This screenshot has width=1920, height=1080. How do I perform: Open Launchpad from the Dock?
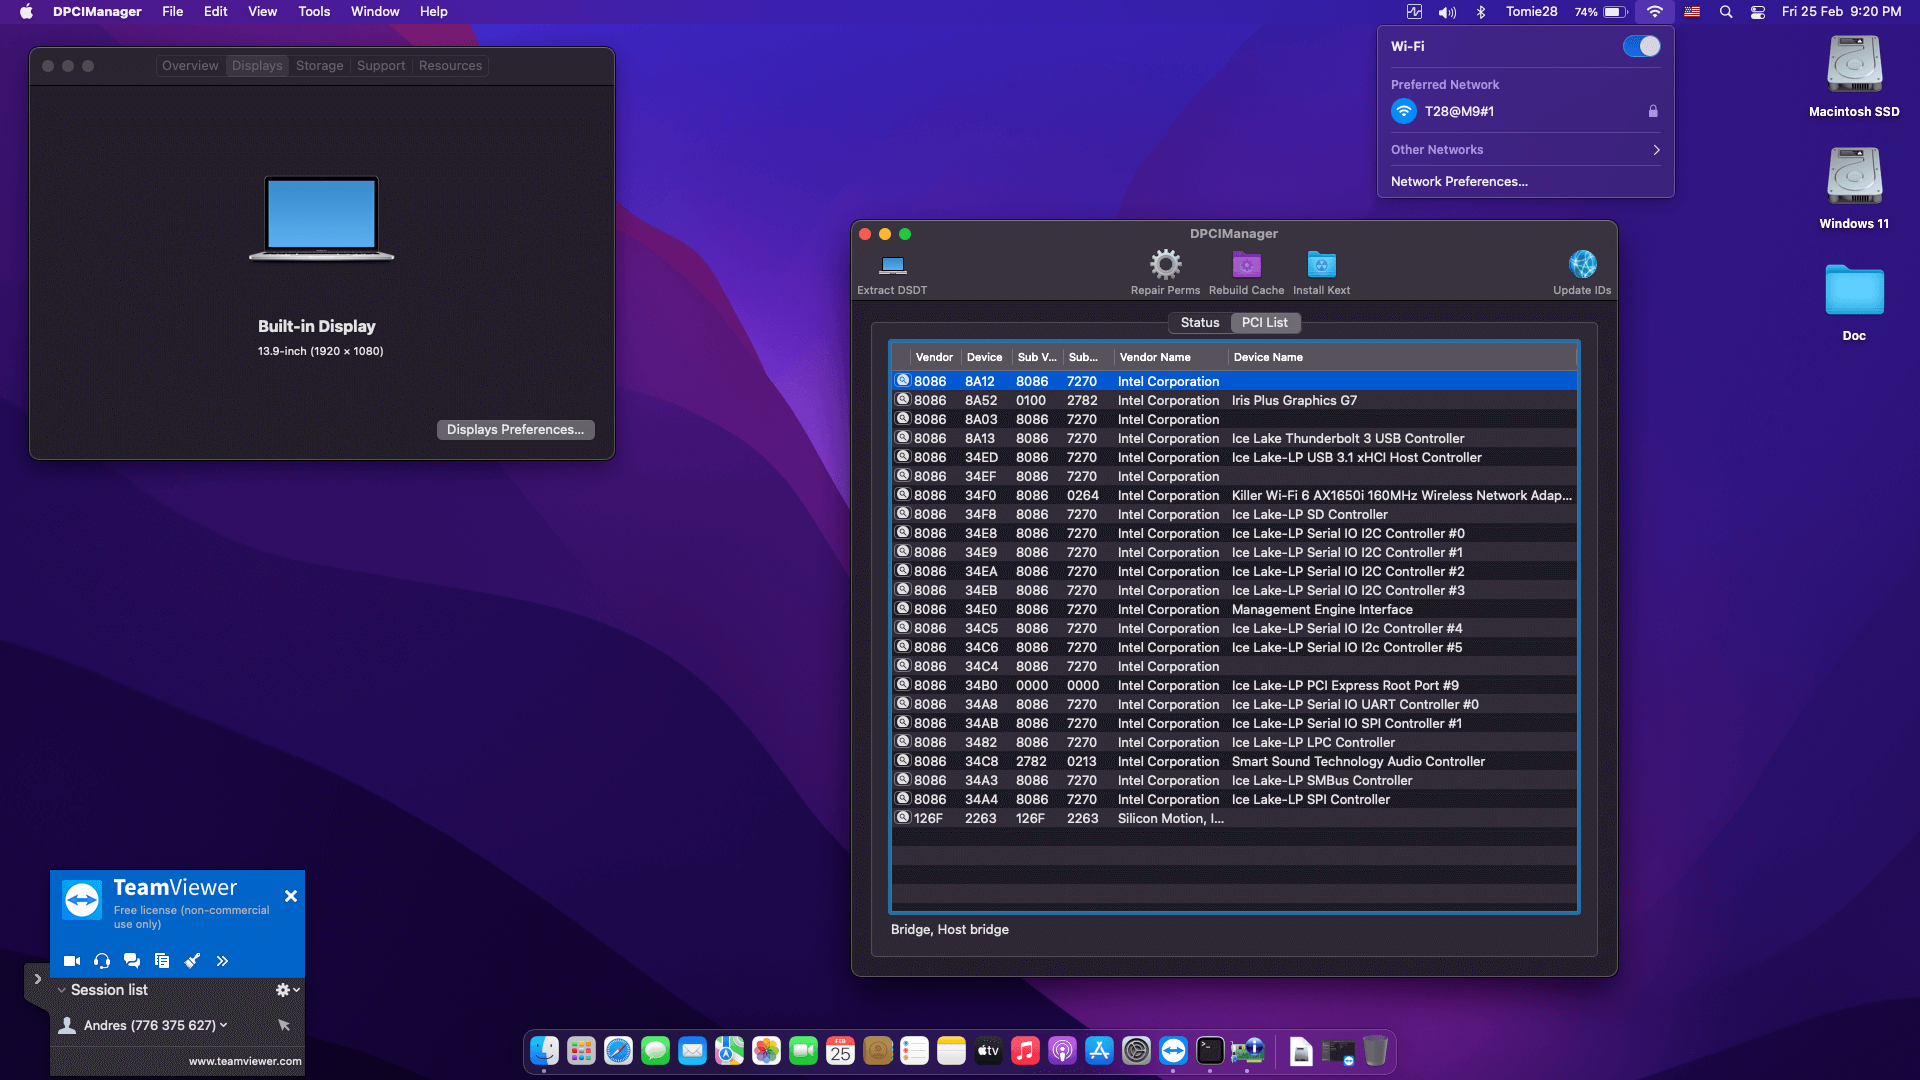click(581, 1051)
